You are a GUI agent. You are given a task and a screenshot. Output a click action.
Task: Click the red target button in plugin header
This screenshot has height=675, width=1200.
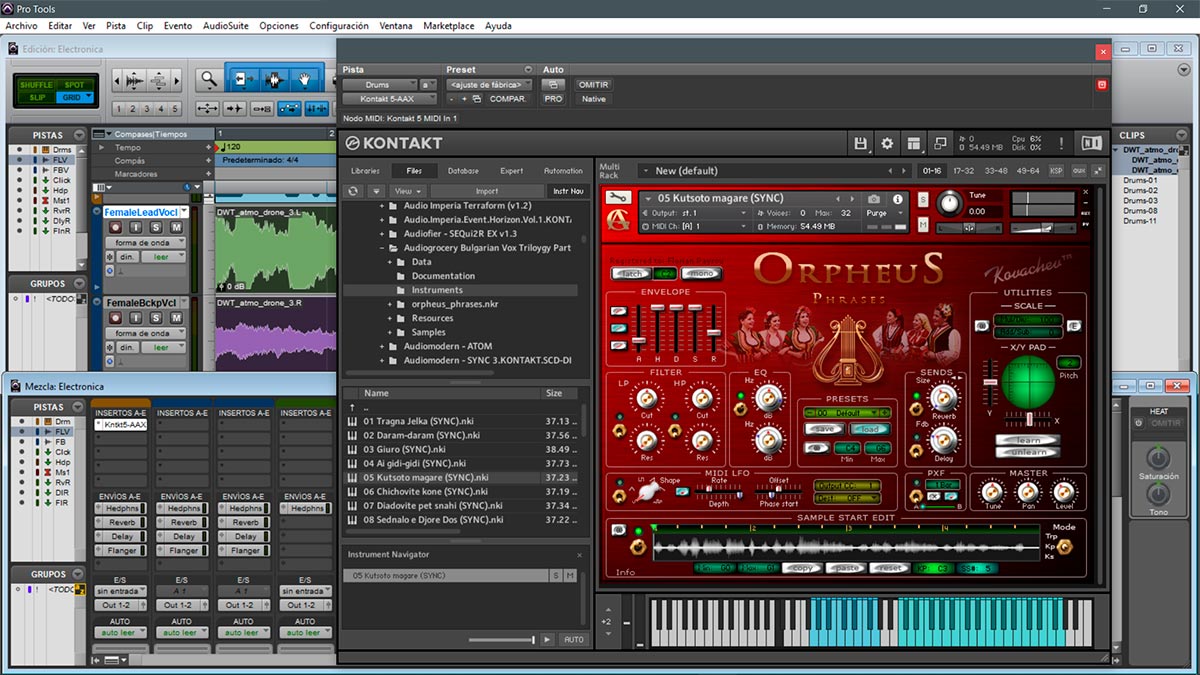coord(1102,85)
